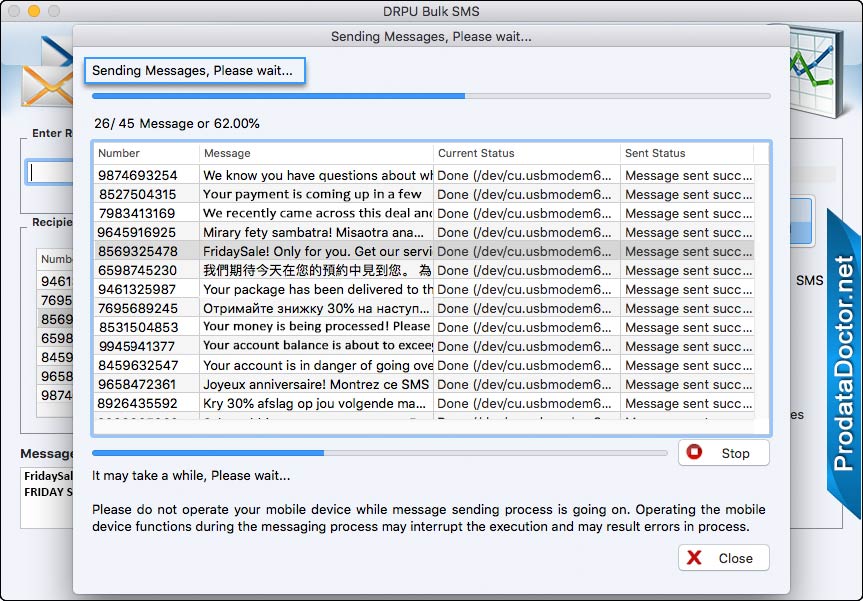Click the recipient number input field in the main window
Screen dimensions: 863x601
50,172
